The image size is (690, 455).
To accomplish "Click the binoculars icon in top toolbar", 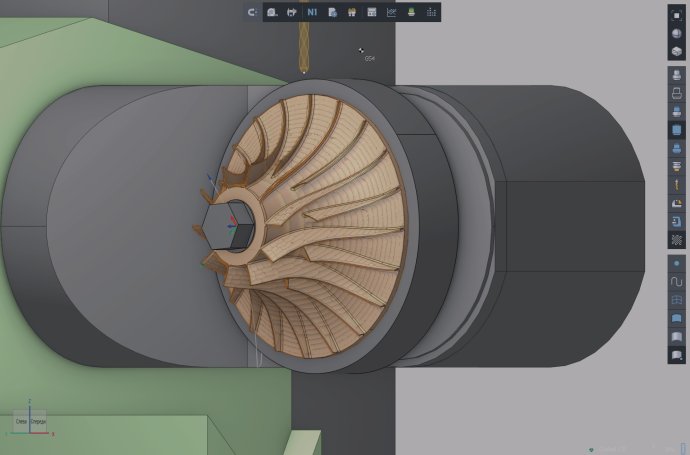I will [351, 12].
